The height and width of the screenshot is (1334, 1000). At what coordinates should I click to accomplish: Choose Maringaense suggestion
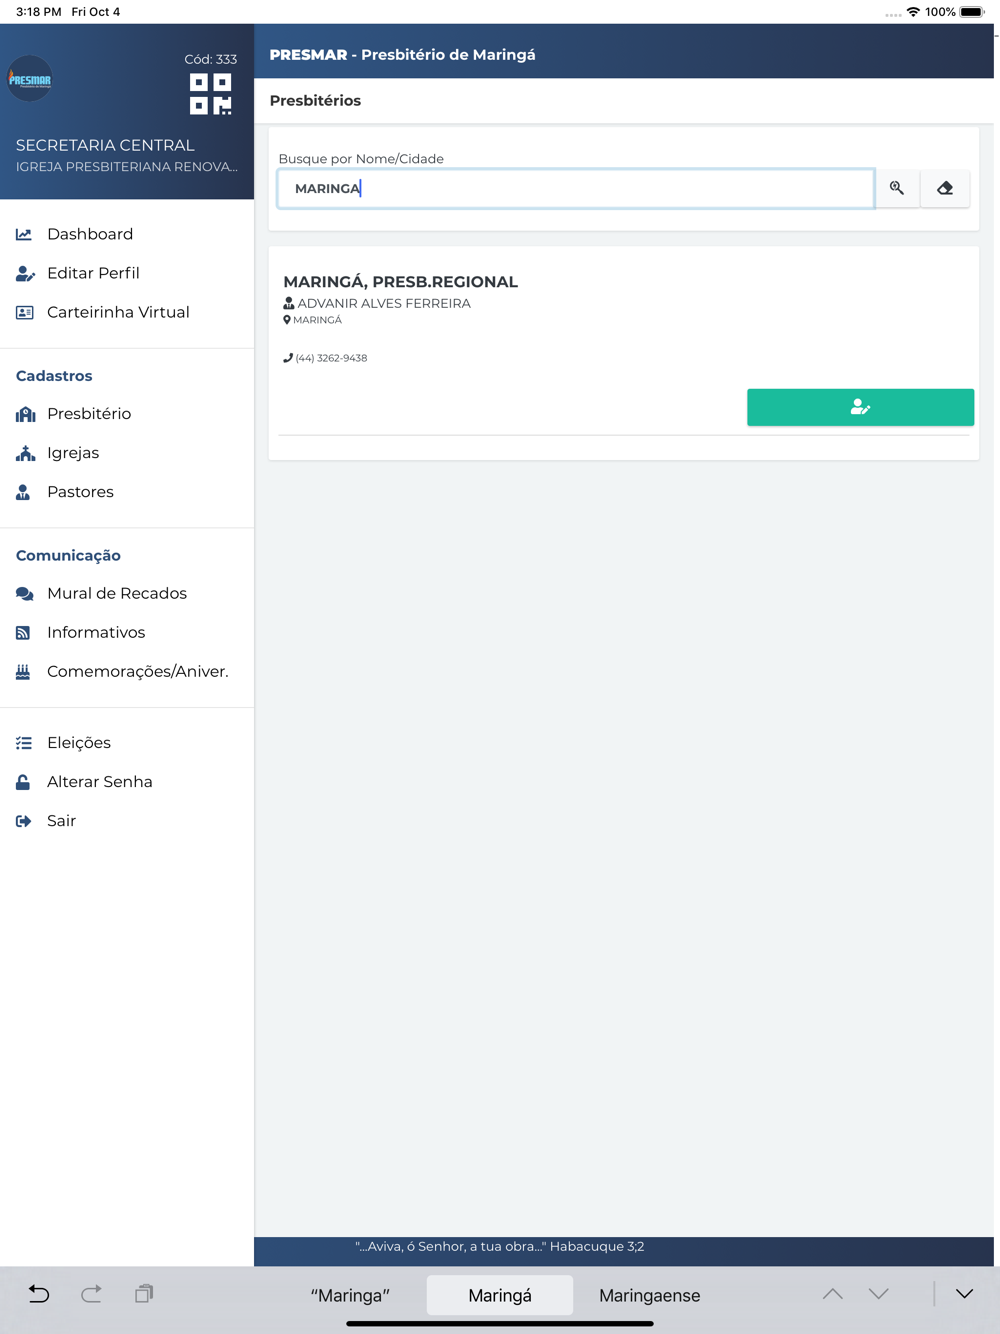650,1295
